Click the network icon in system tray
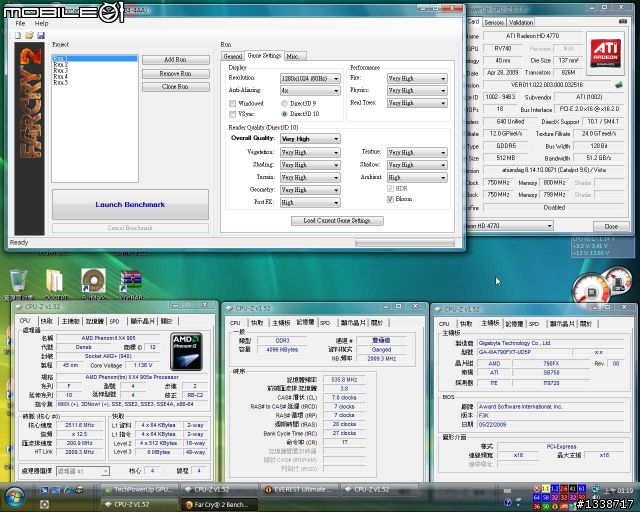640x512 pixels. click(x=596, y=490)
